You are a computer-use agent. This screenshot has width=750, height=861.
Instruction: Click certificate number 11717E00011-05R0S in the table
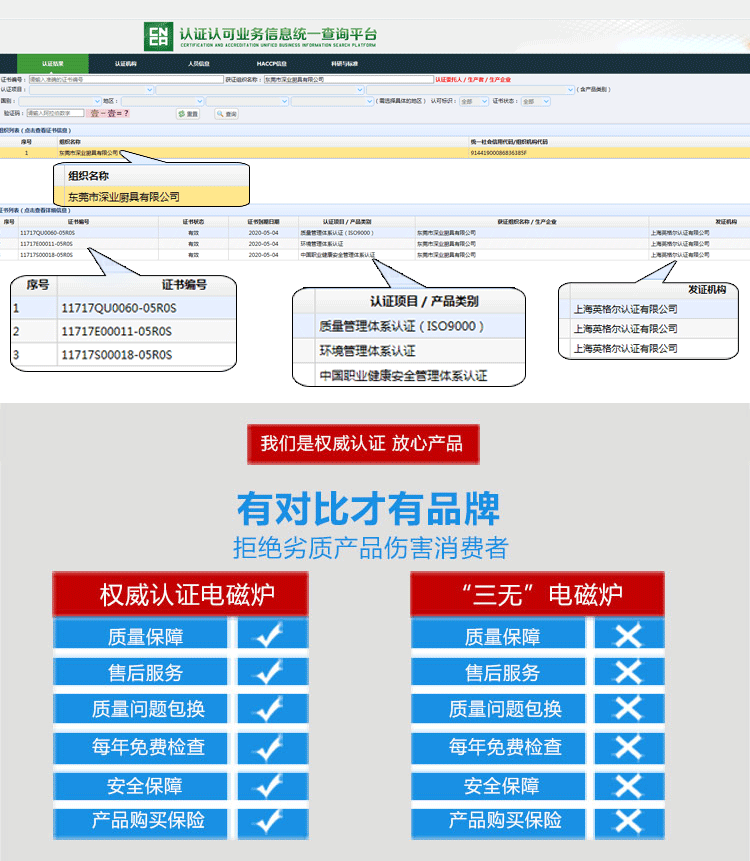coord(46,244)
